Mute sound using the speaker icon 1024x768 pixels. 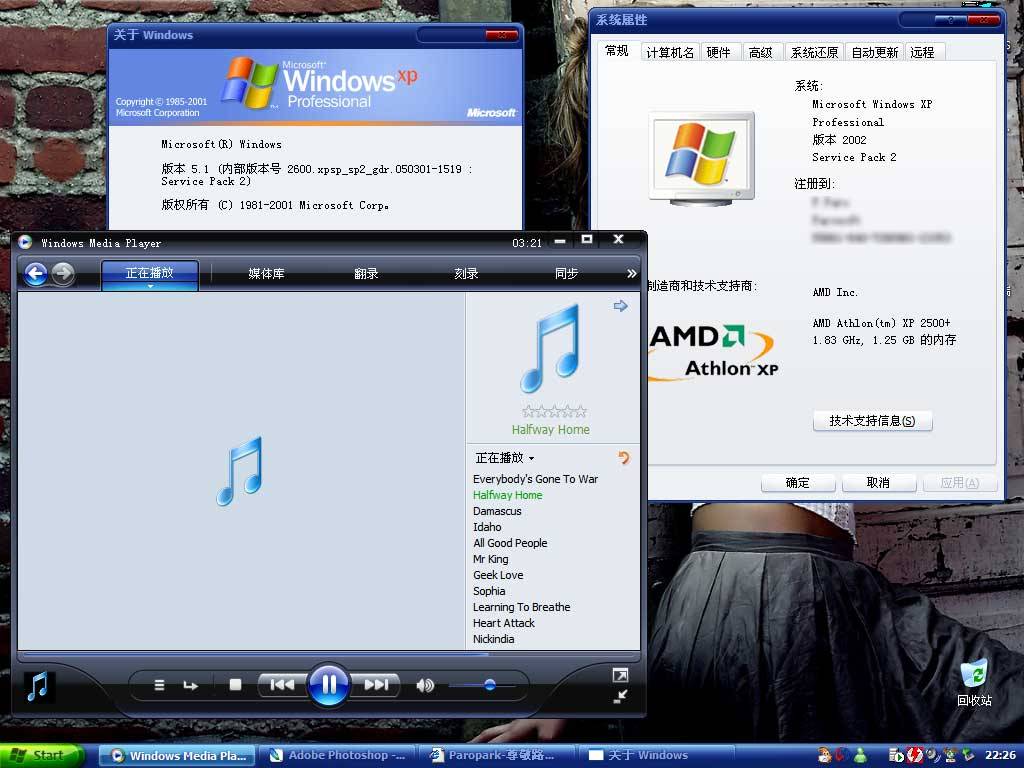(x=424, y=685)
